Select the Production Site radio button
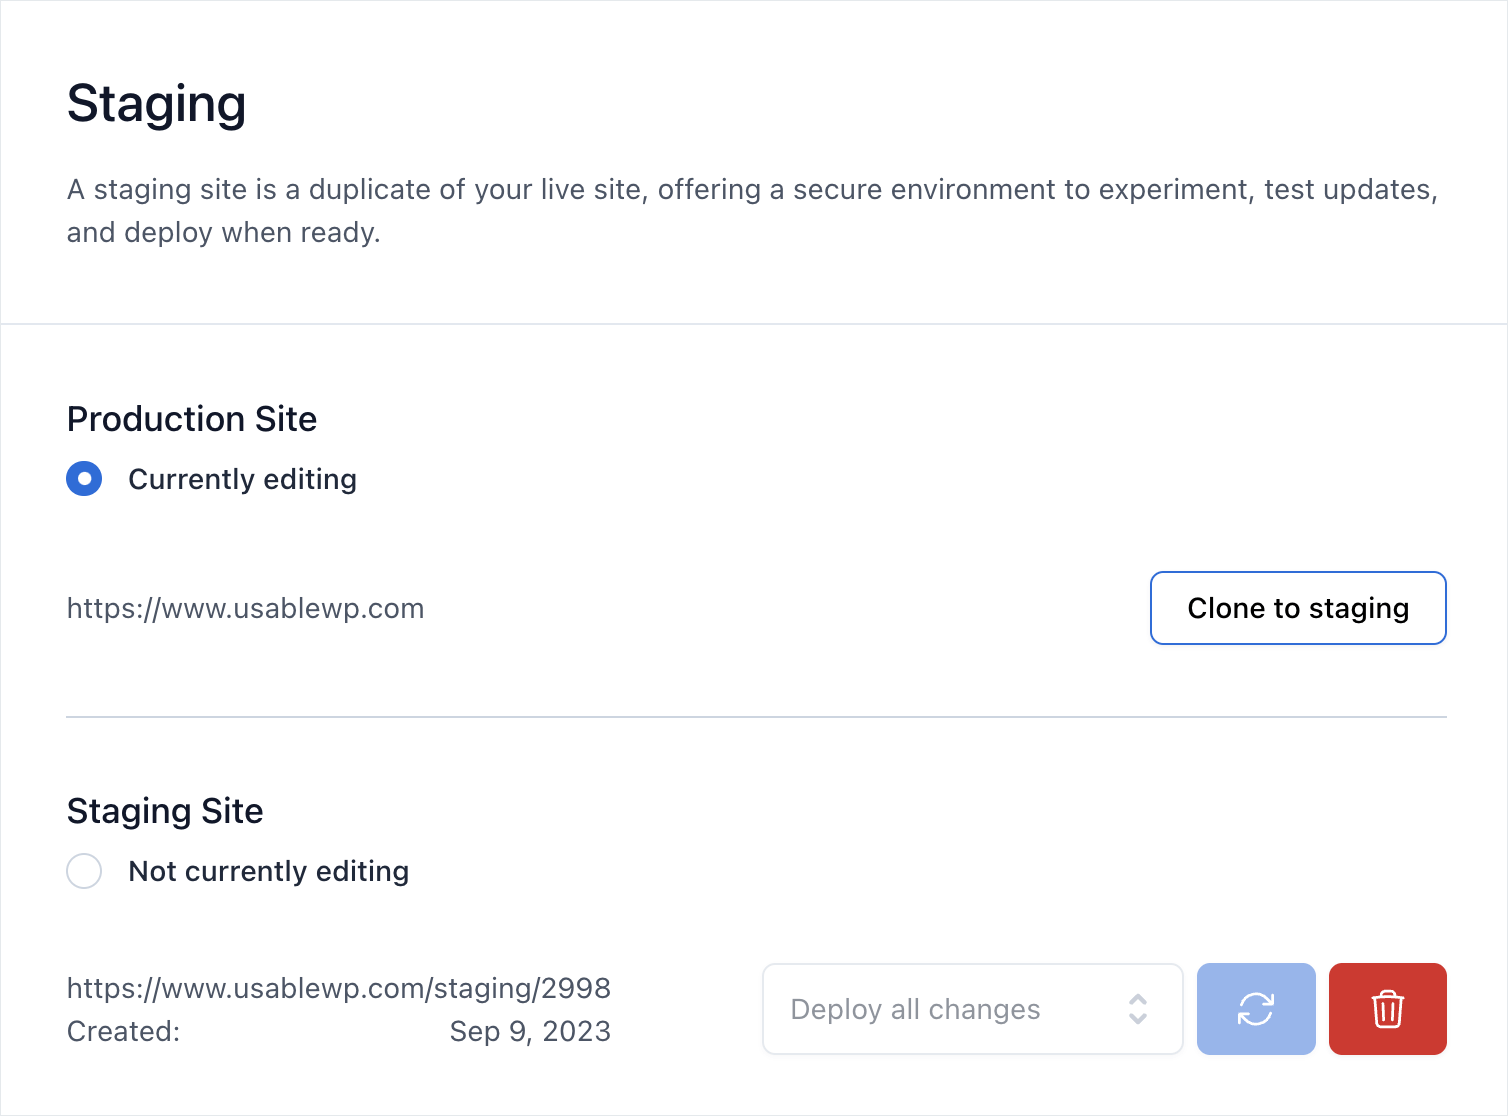 pyautogui.click(x=84, y=479)
